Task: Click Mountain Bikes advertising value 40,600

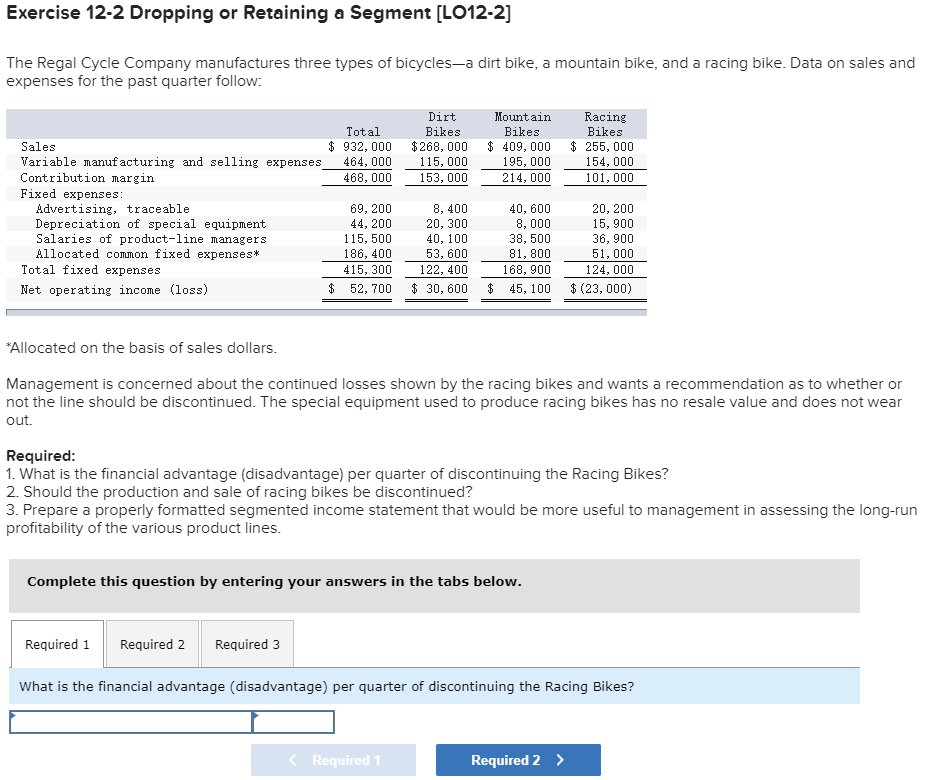Action: coord(530,209)
